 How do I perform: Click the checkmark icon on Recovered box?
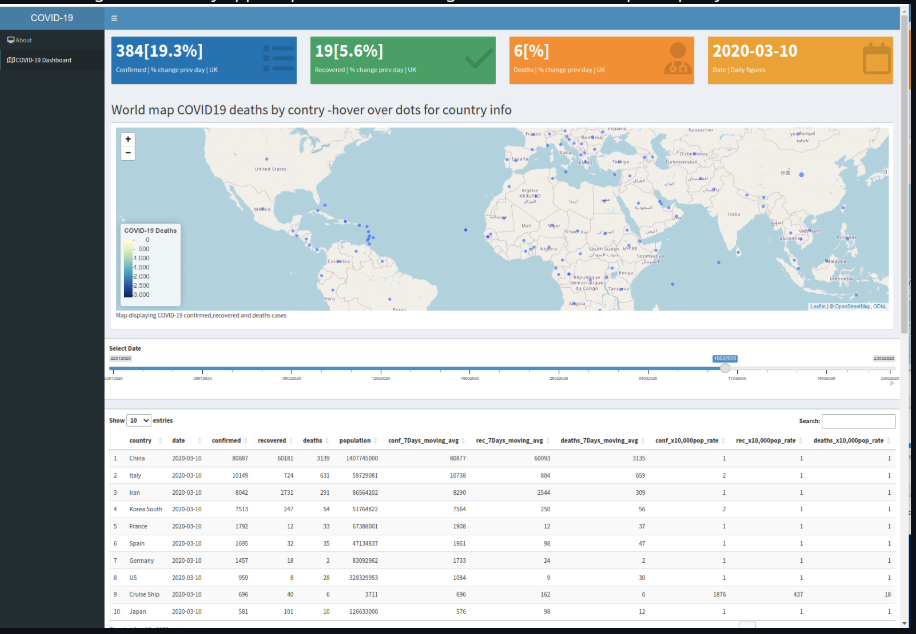click(x=479, y=58)
